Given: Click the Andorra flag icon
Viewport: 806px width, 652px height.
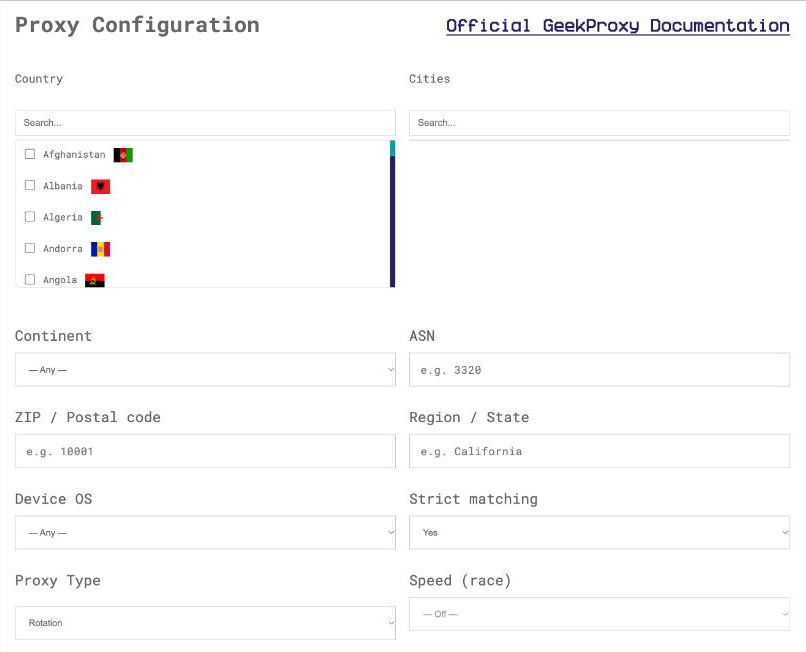Looking at the screenshot, I should pyautogui.click(x=101, y=249).
